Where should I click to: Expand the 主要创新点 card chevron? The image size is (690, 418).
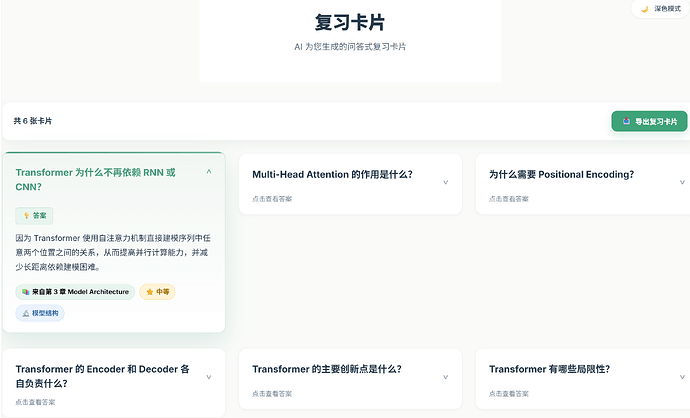coord(445,377)
